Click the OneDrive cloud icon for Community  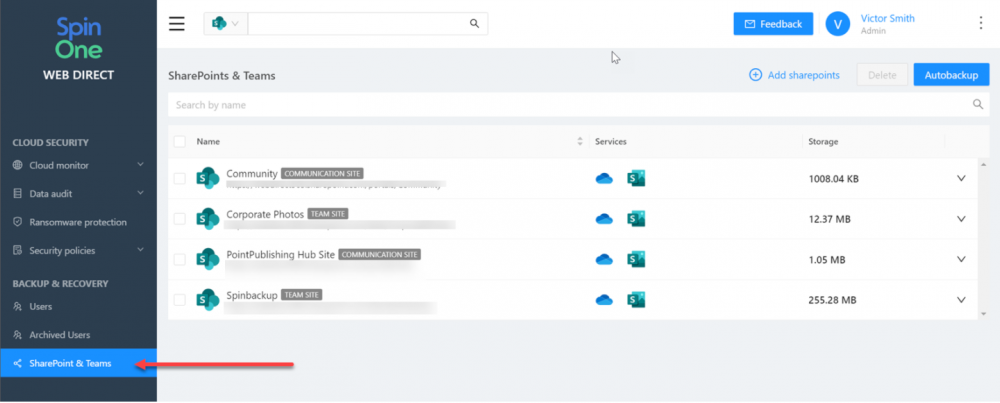point(604,179)
